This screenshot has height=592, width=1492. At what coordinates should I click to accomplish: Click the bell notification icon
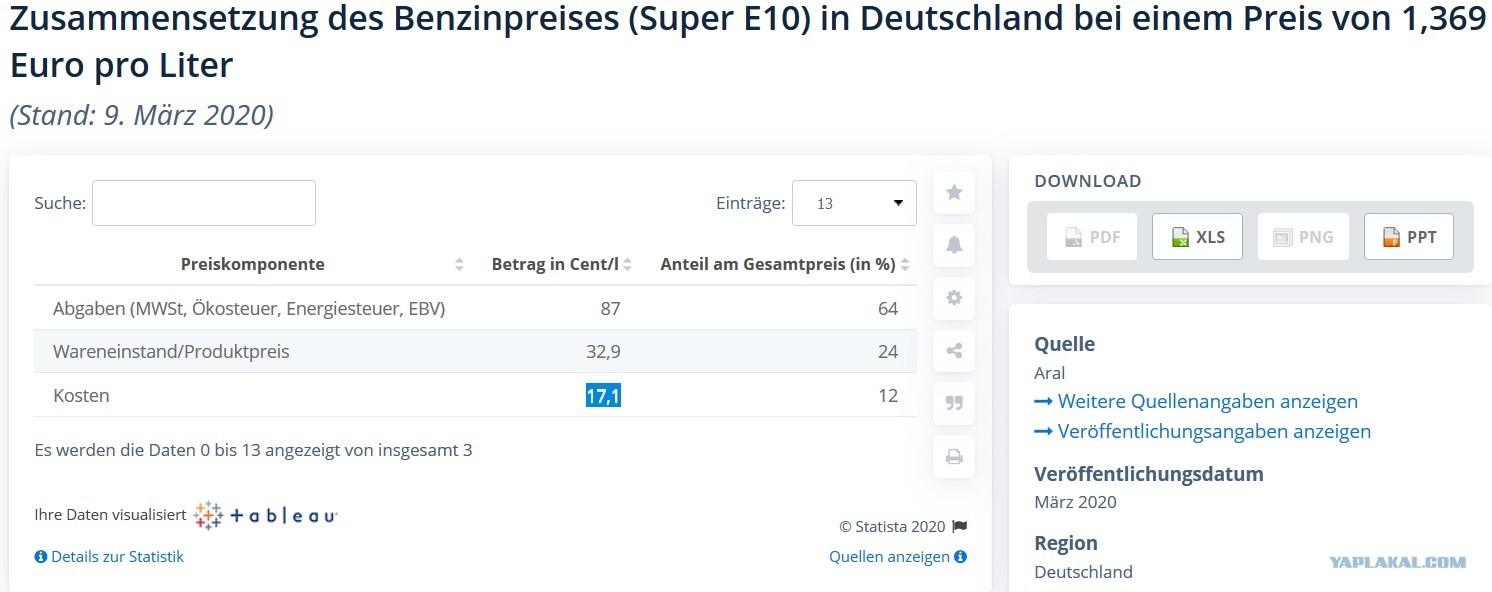954,245
